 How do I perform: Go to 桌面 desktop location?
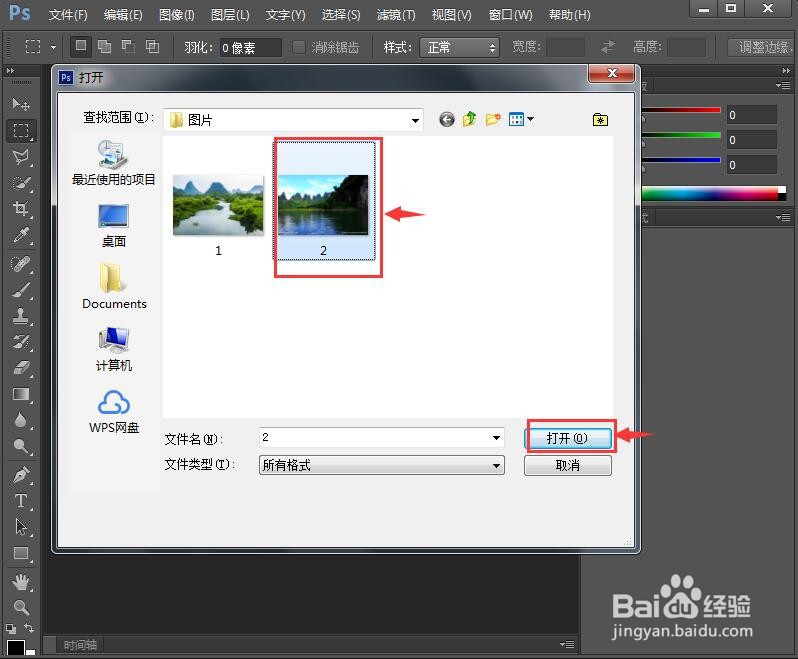point(113,226)
